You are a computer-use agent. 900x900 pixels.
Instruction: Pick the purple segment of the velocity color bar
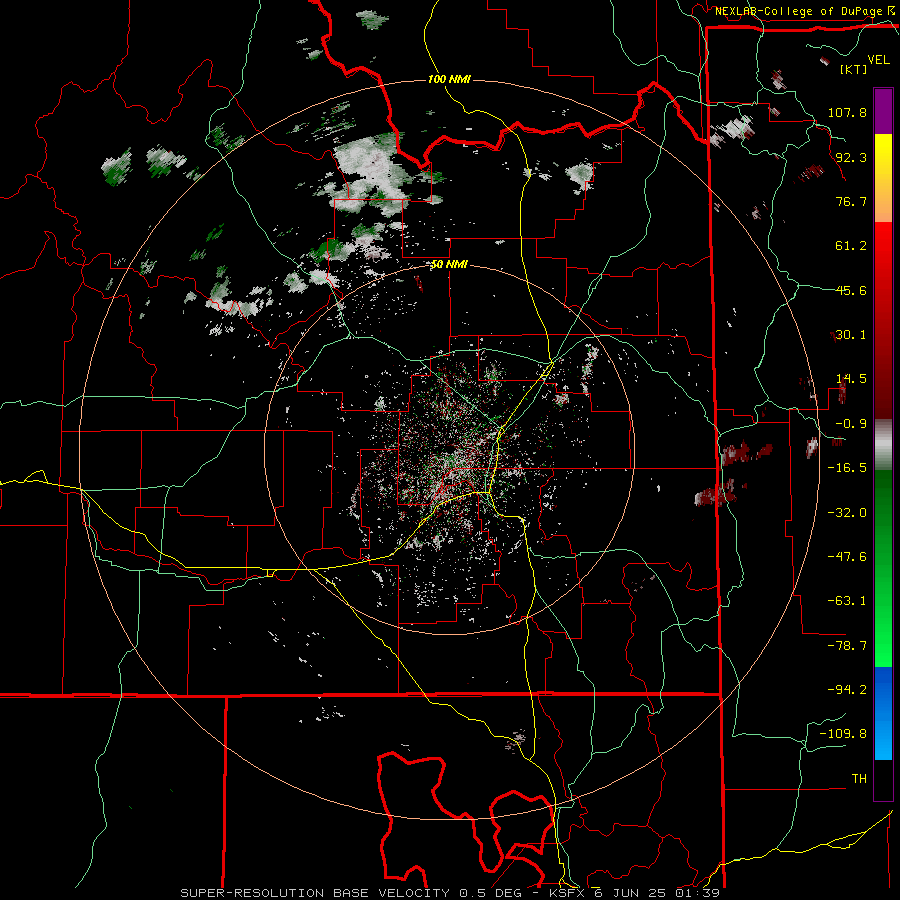click(883, 111)
